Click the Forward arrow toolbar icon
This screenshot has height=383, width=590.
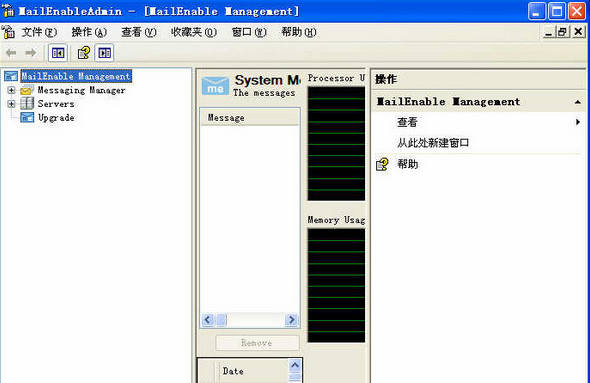(30, 53)
